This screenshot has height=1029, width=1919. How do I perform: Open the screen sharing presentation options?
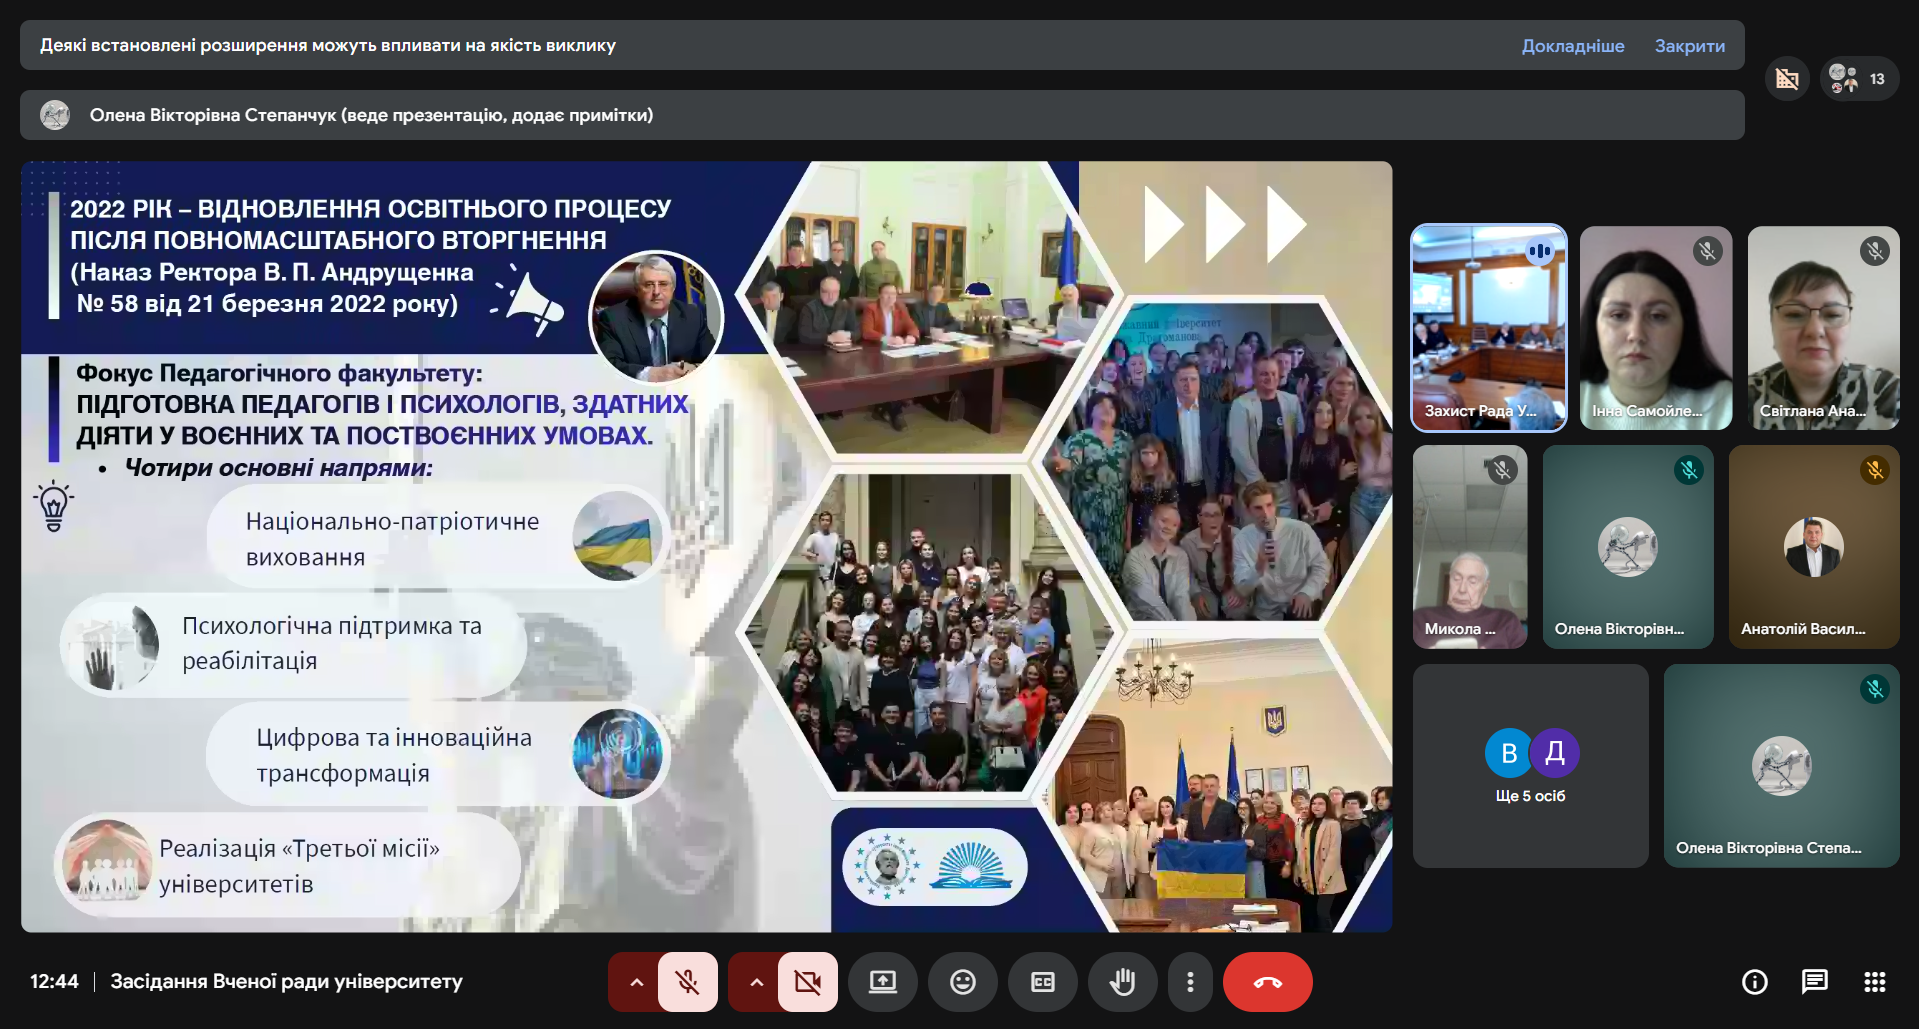(883, 981)
